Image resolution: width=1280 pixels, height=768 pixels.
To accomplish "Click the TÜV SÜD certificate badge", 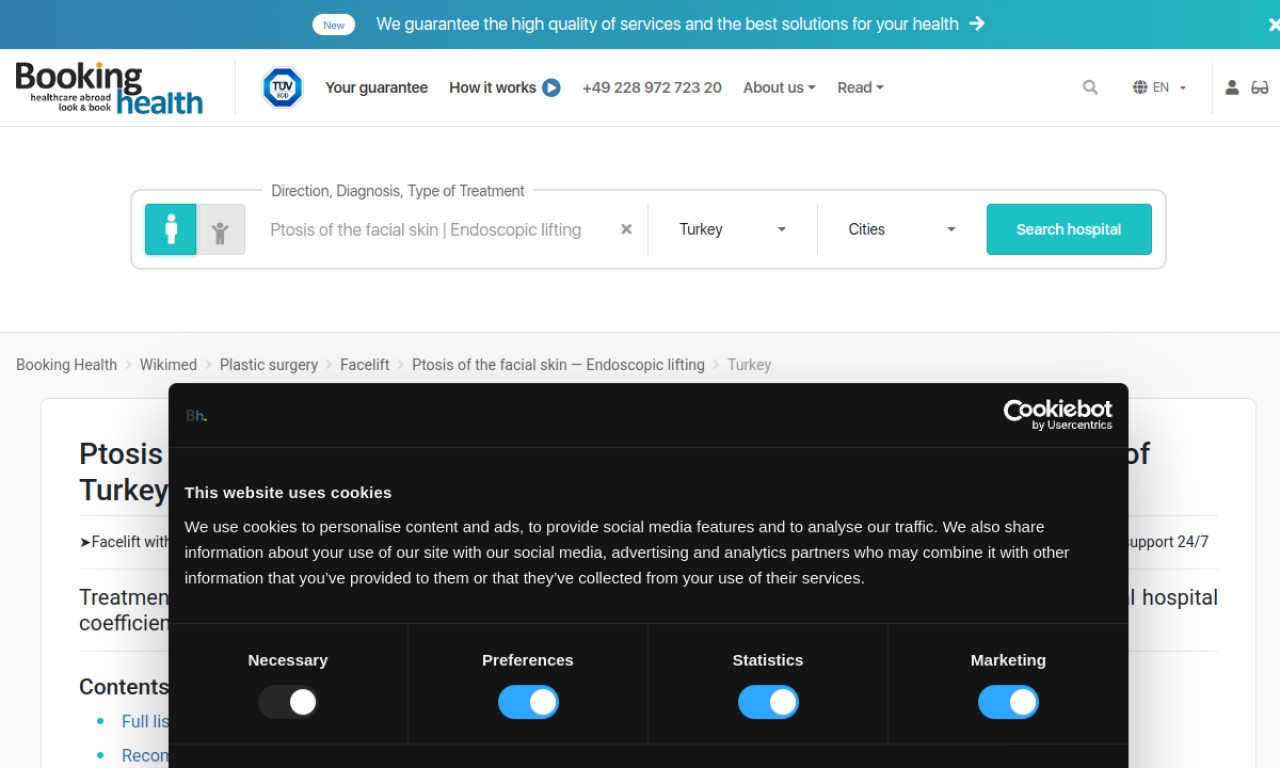I will click(282, 88).
